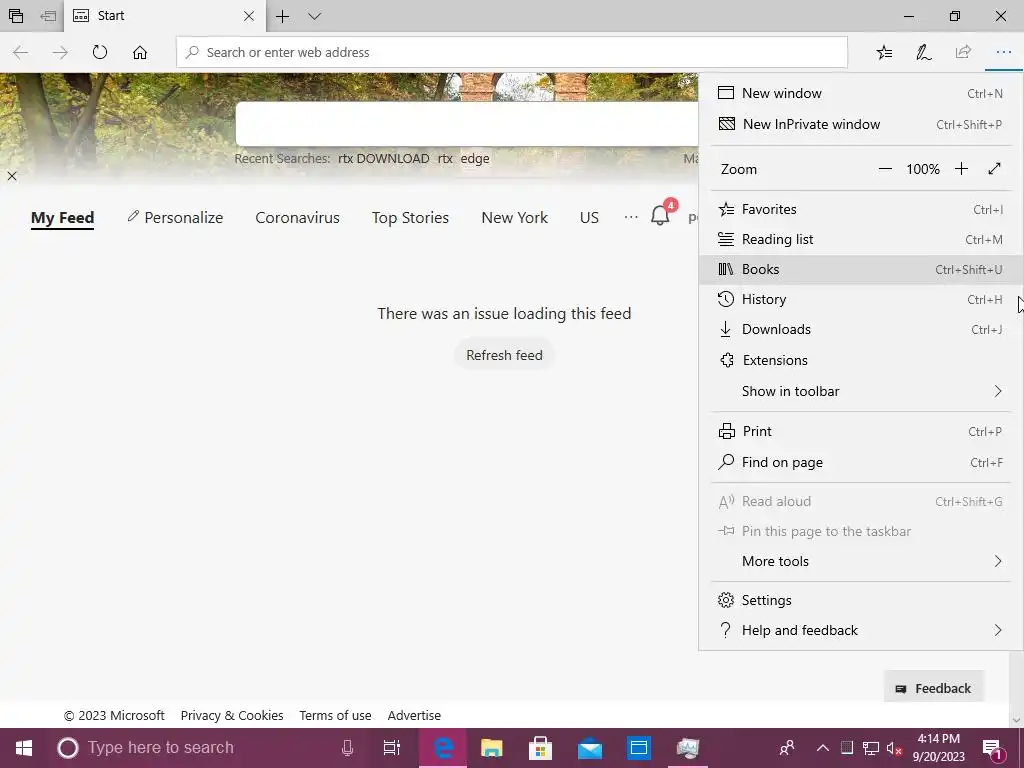The width and height of the screenshot is (1024, 768).
Task: Click the page search box
Action: pos(467,124)
